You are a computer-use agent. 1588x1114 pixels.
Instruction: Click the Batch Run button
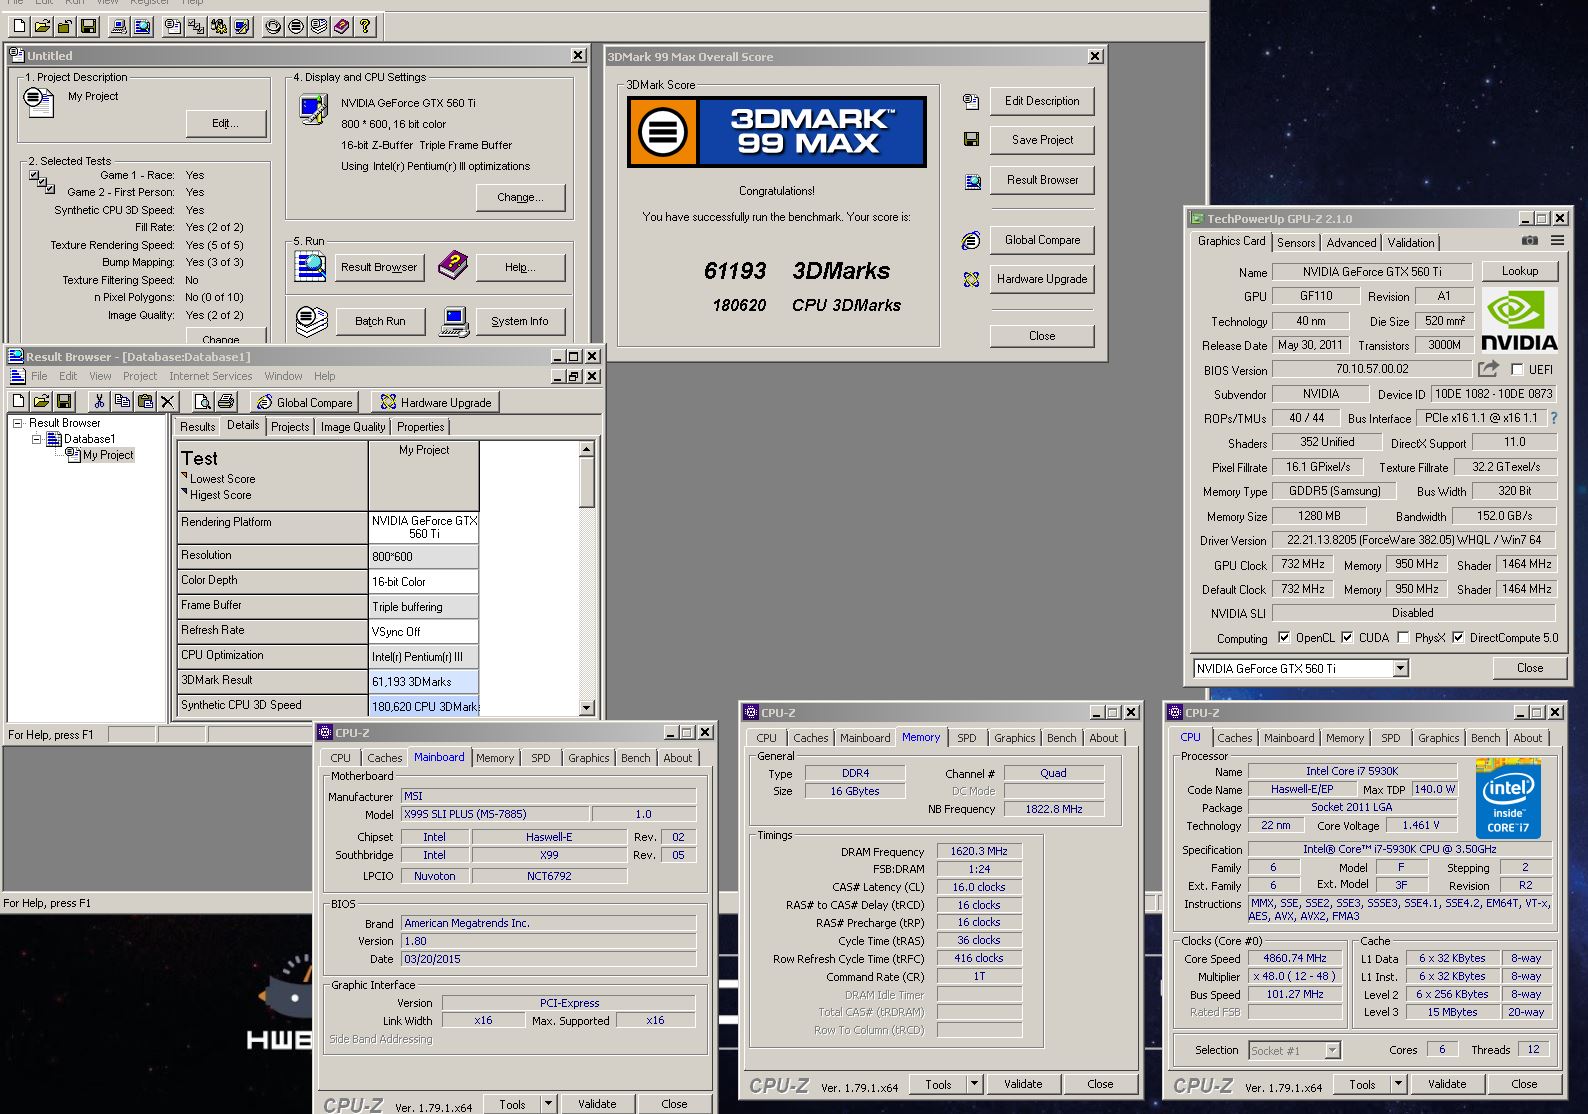[380, 321]
